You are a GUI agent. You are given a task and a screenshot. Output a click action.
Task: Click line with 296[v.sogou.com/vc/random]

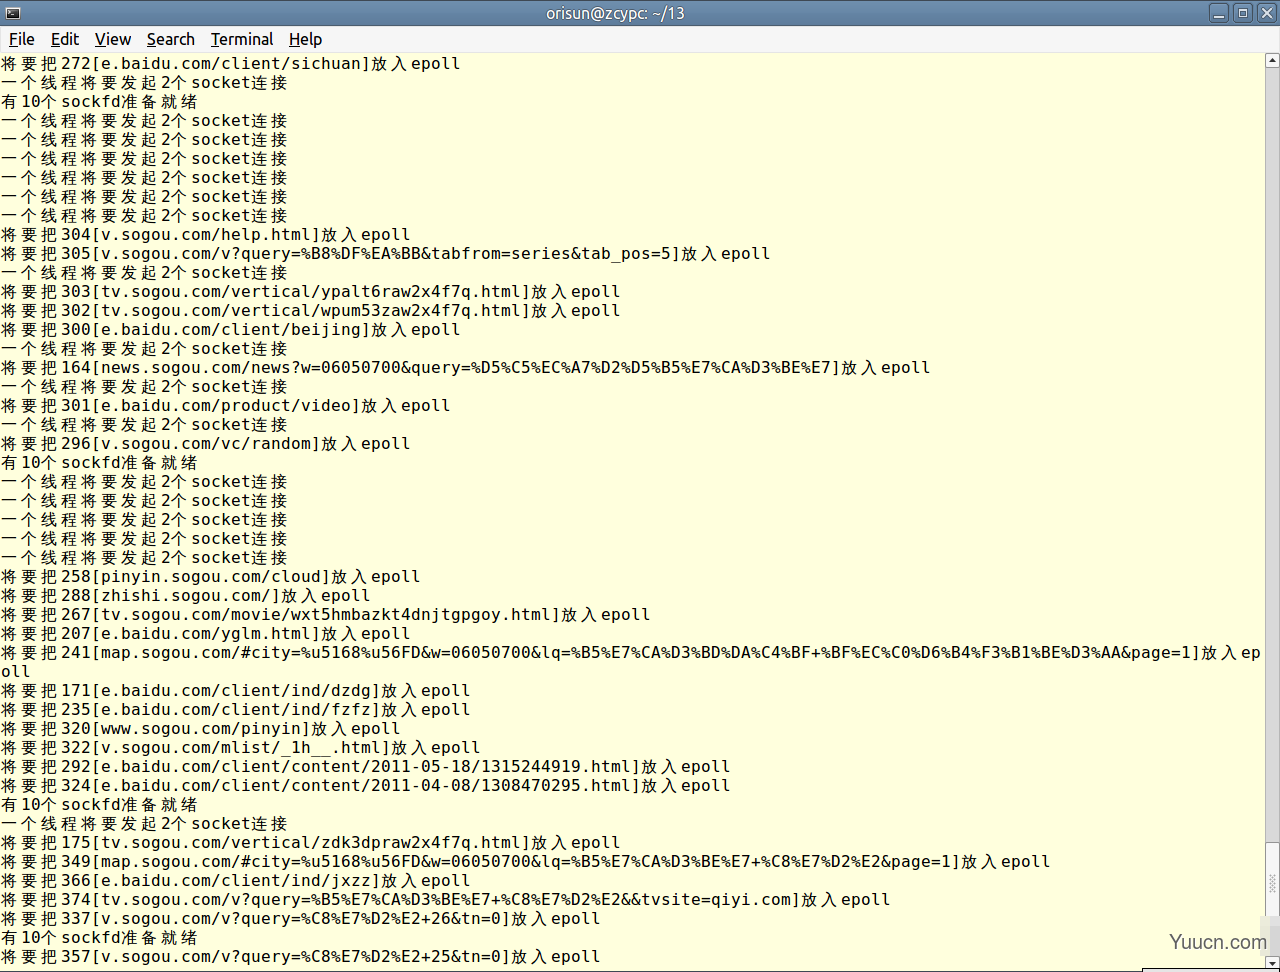point(206,444)
